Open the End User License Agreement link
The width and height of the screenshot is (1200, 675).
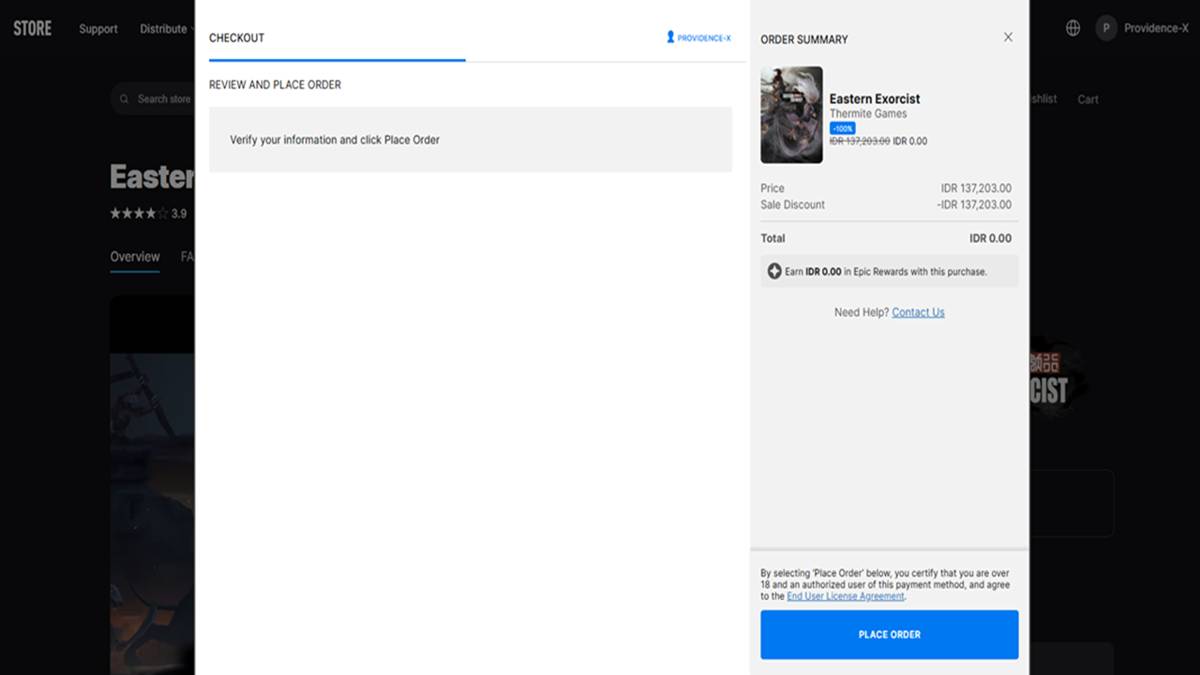[845, 596]
